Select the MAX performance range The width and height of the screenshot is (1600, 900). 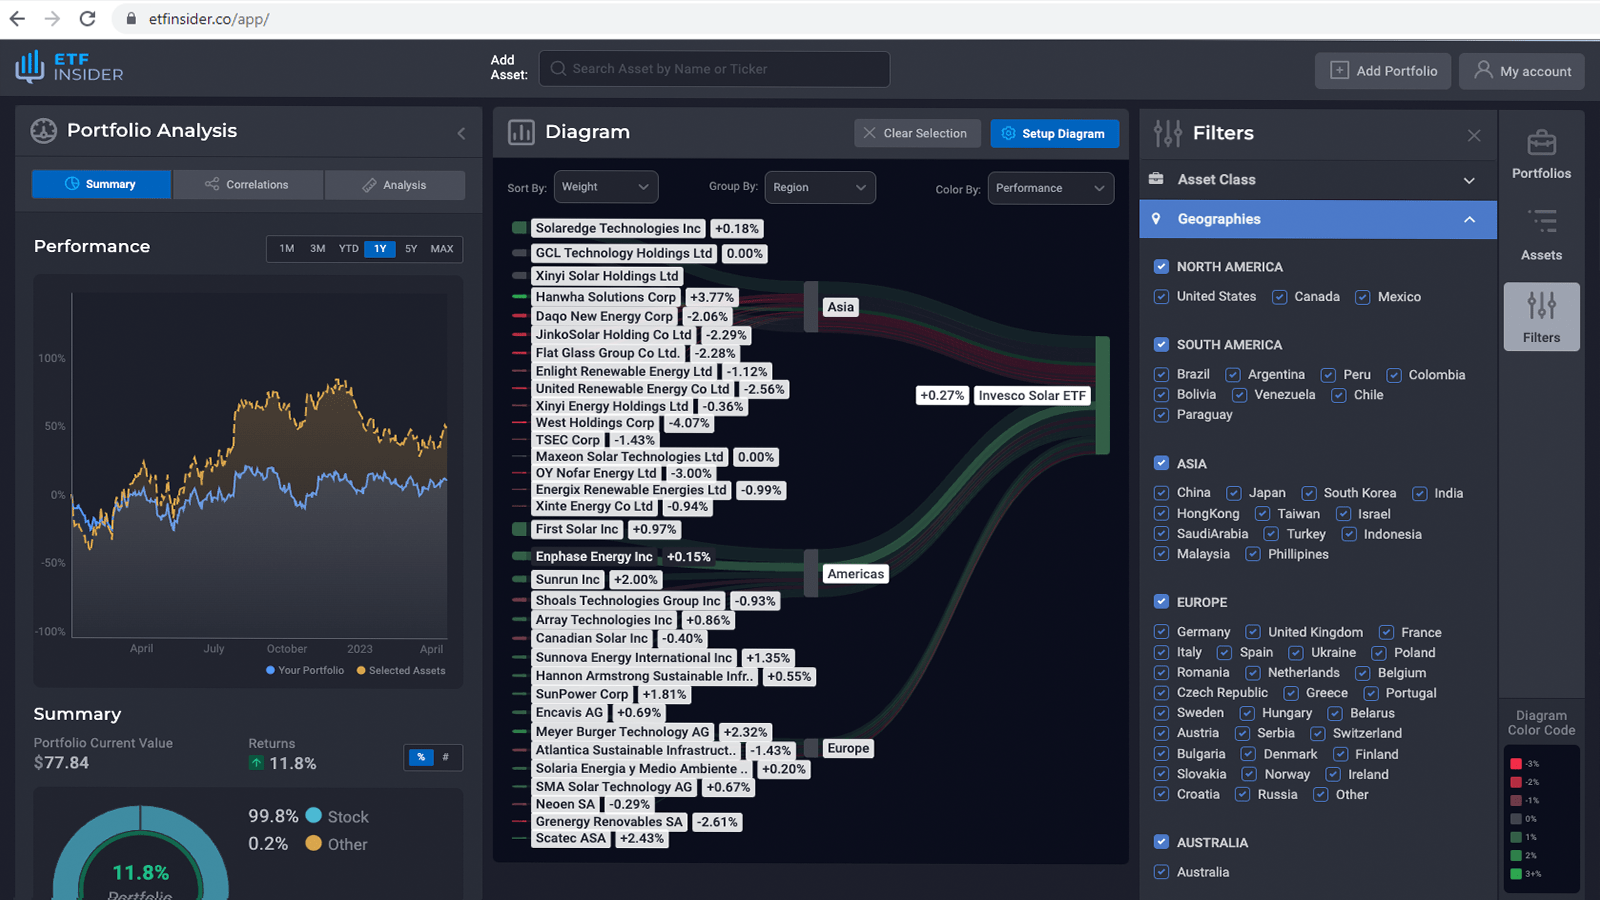click(442, 249)
